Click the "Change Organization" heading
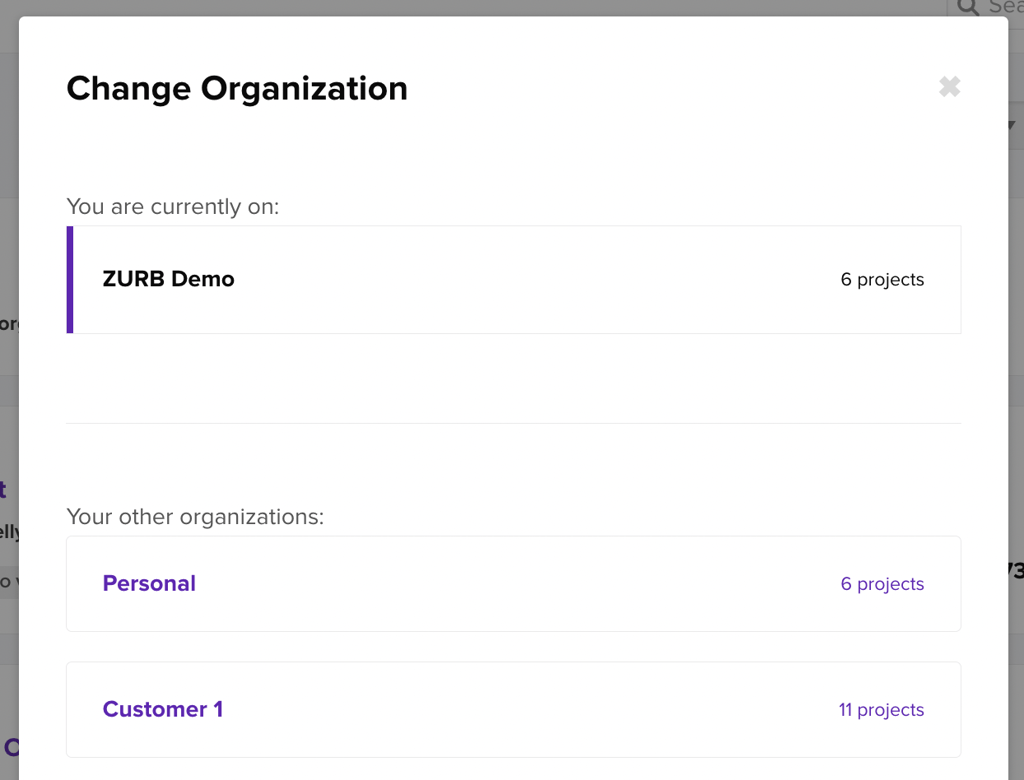Screen dimensions: 1024x780 coord(237,89)
